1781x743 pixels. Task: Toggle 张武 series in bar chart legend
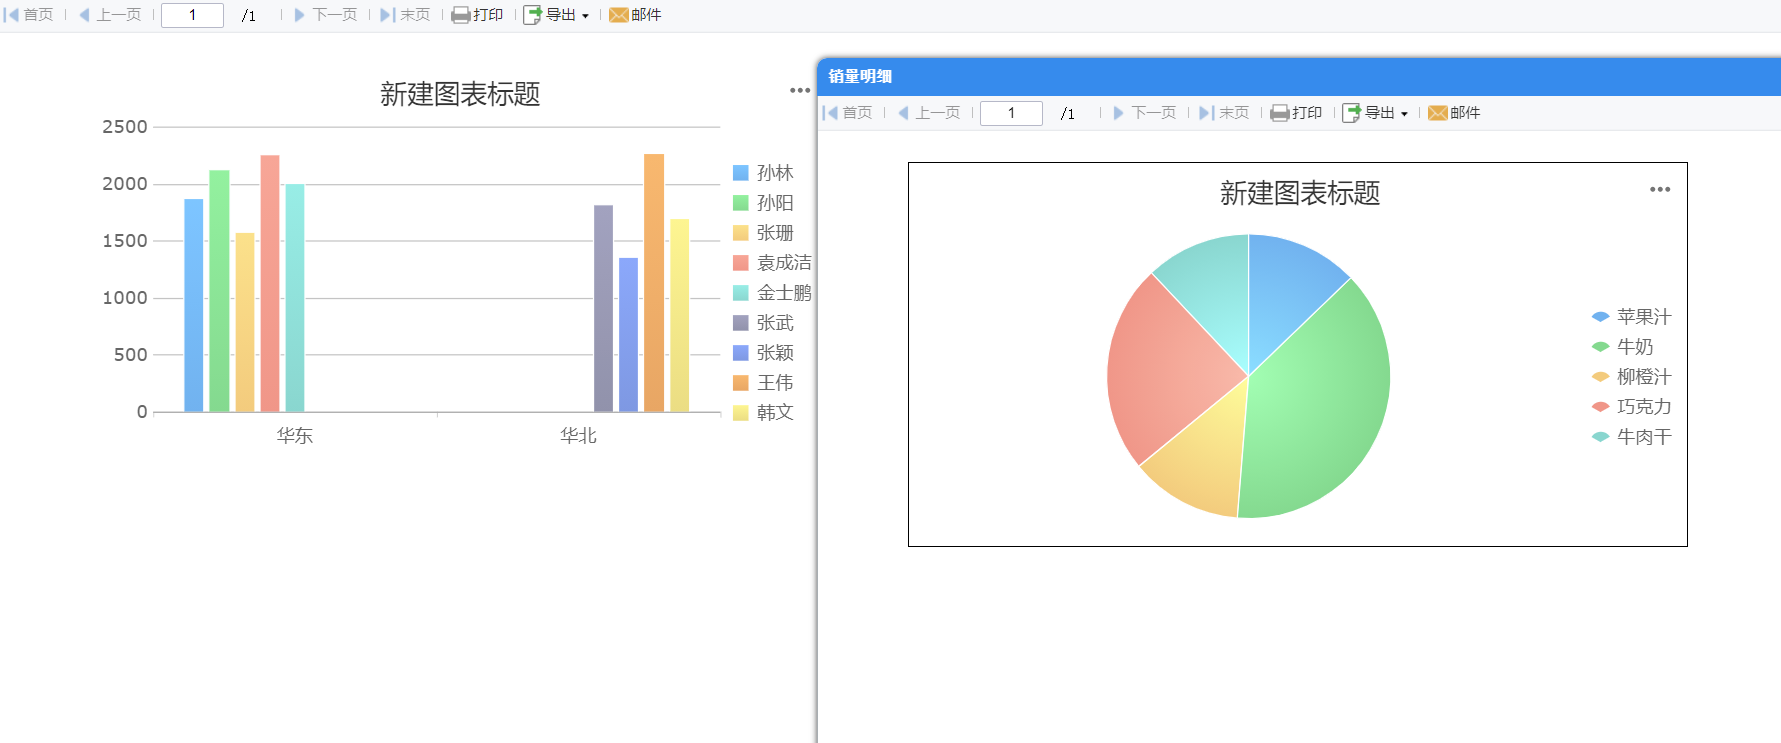(x=763, y=323)
